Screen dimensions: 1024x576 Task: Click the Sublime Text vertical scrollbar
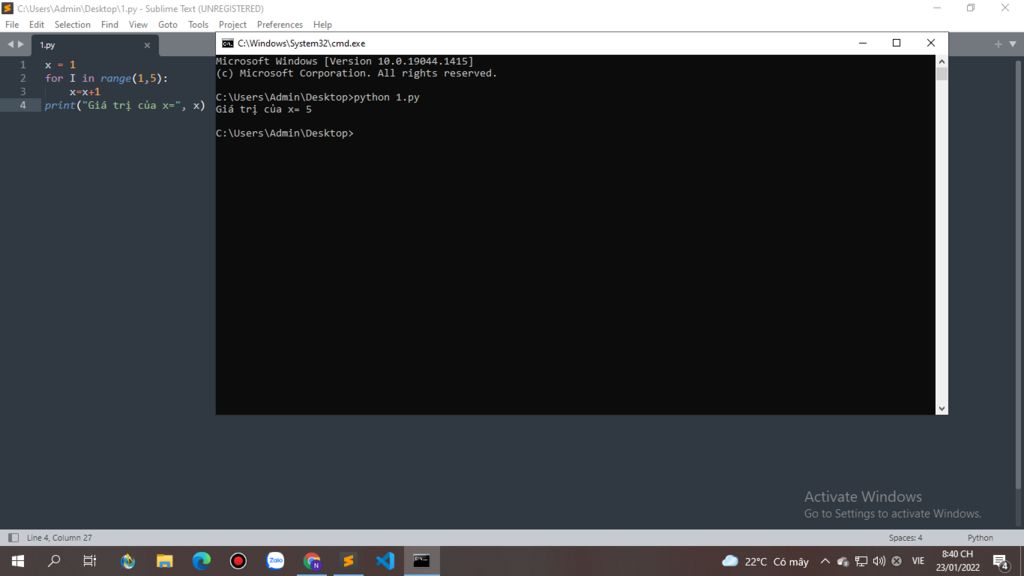click(x=1017, y=274)
